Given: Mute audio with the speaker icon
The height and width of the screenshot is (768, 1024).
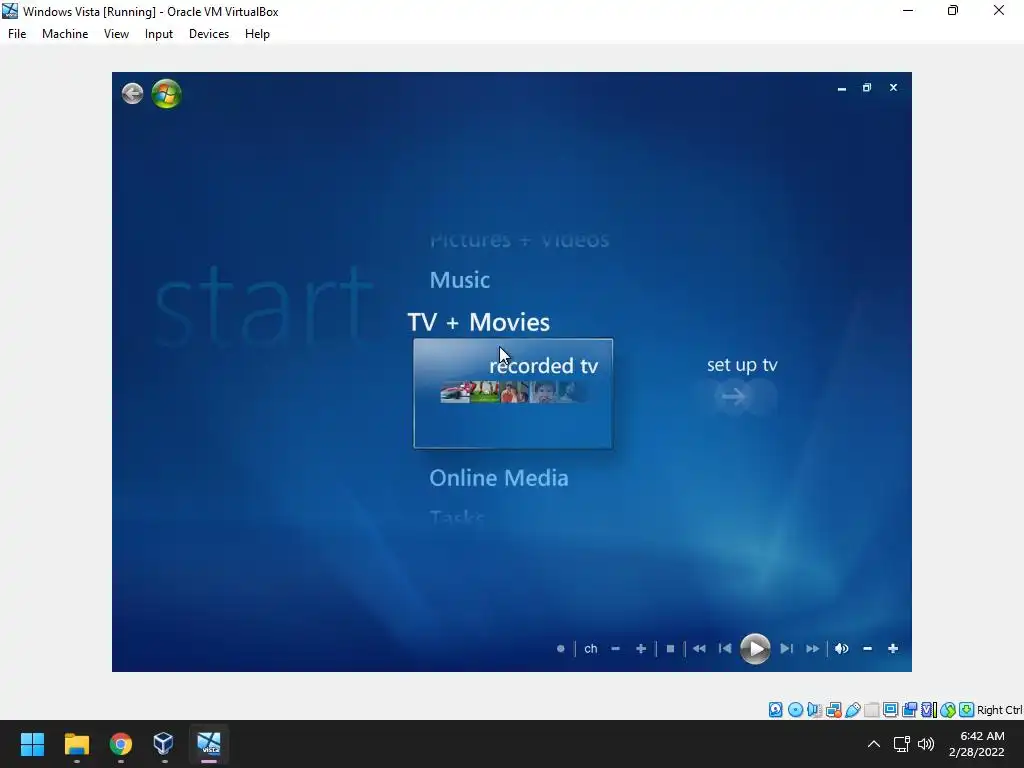Looking at the screenshot, I should pos(842,648).
